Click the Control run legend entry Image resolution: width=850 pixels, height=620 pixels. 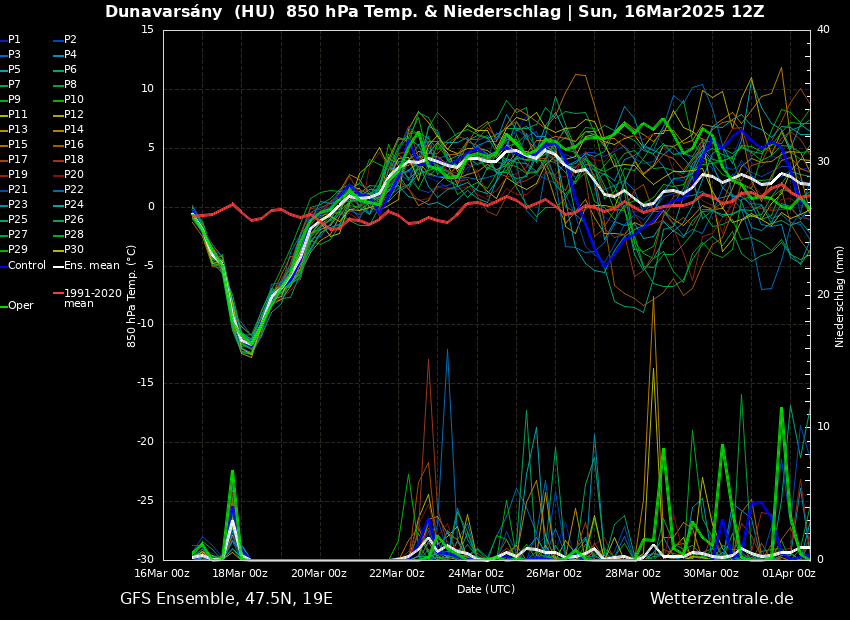tap(26, 266)
